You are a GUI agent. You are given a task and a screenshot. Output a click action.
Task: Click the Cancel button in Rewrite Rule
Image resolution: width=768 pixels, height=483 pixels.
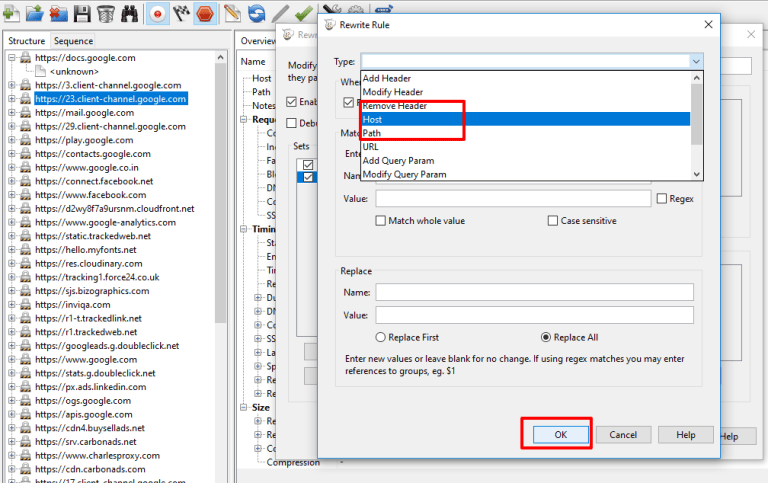coord(623,435)
